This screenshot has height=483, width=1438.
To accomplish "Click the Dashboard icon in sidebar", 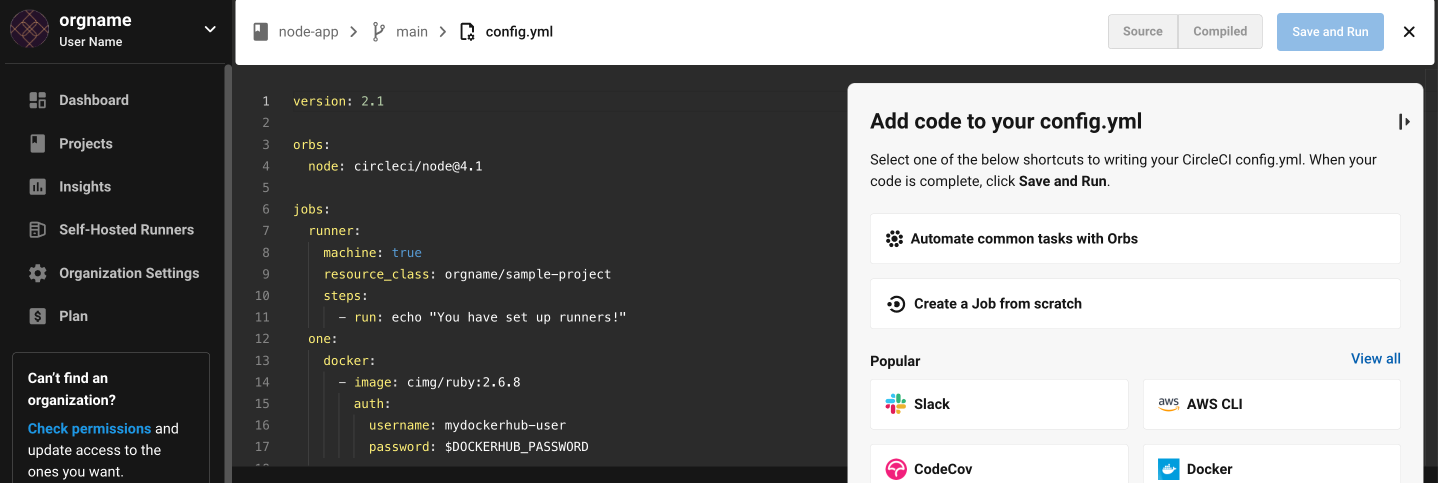I will coord(38,100).
